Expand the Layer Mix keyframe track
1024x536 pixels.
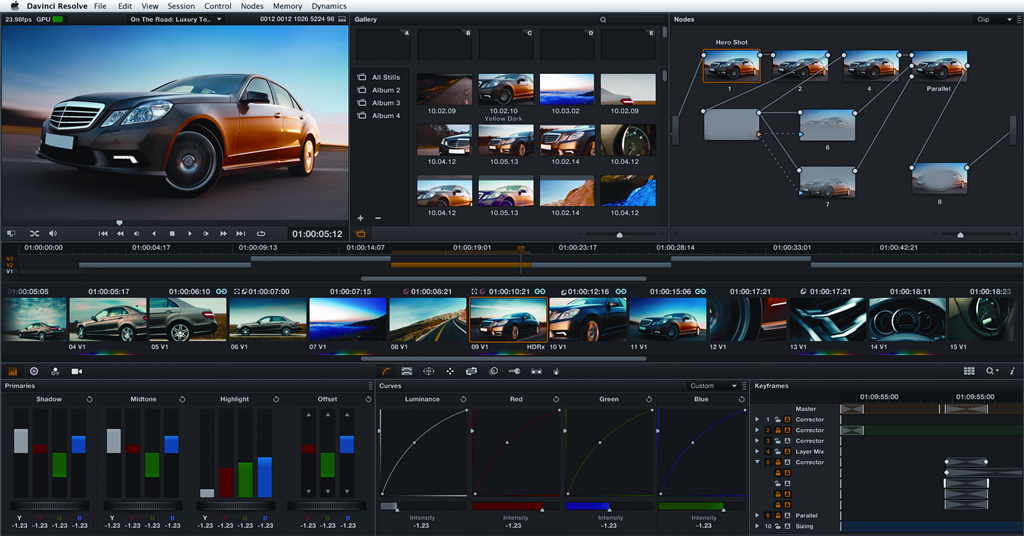click(x=757, y=451)
